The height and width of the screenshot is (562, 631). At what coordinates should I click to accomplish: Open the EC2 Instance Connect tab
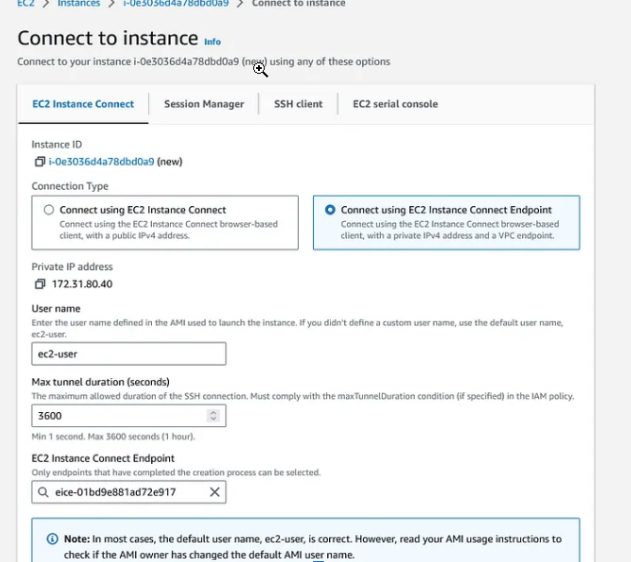point(84,104)
